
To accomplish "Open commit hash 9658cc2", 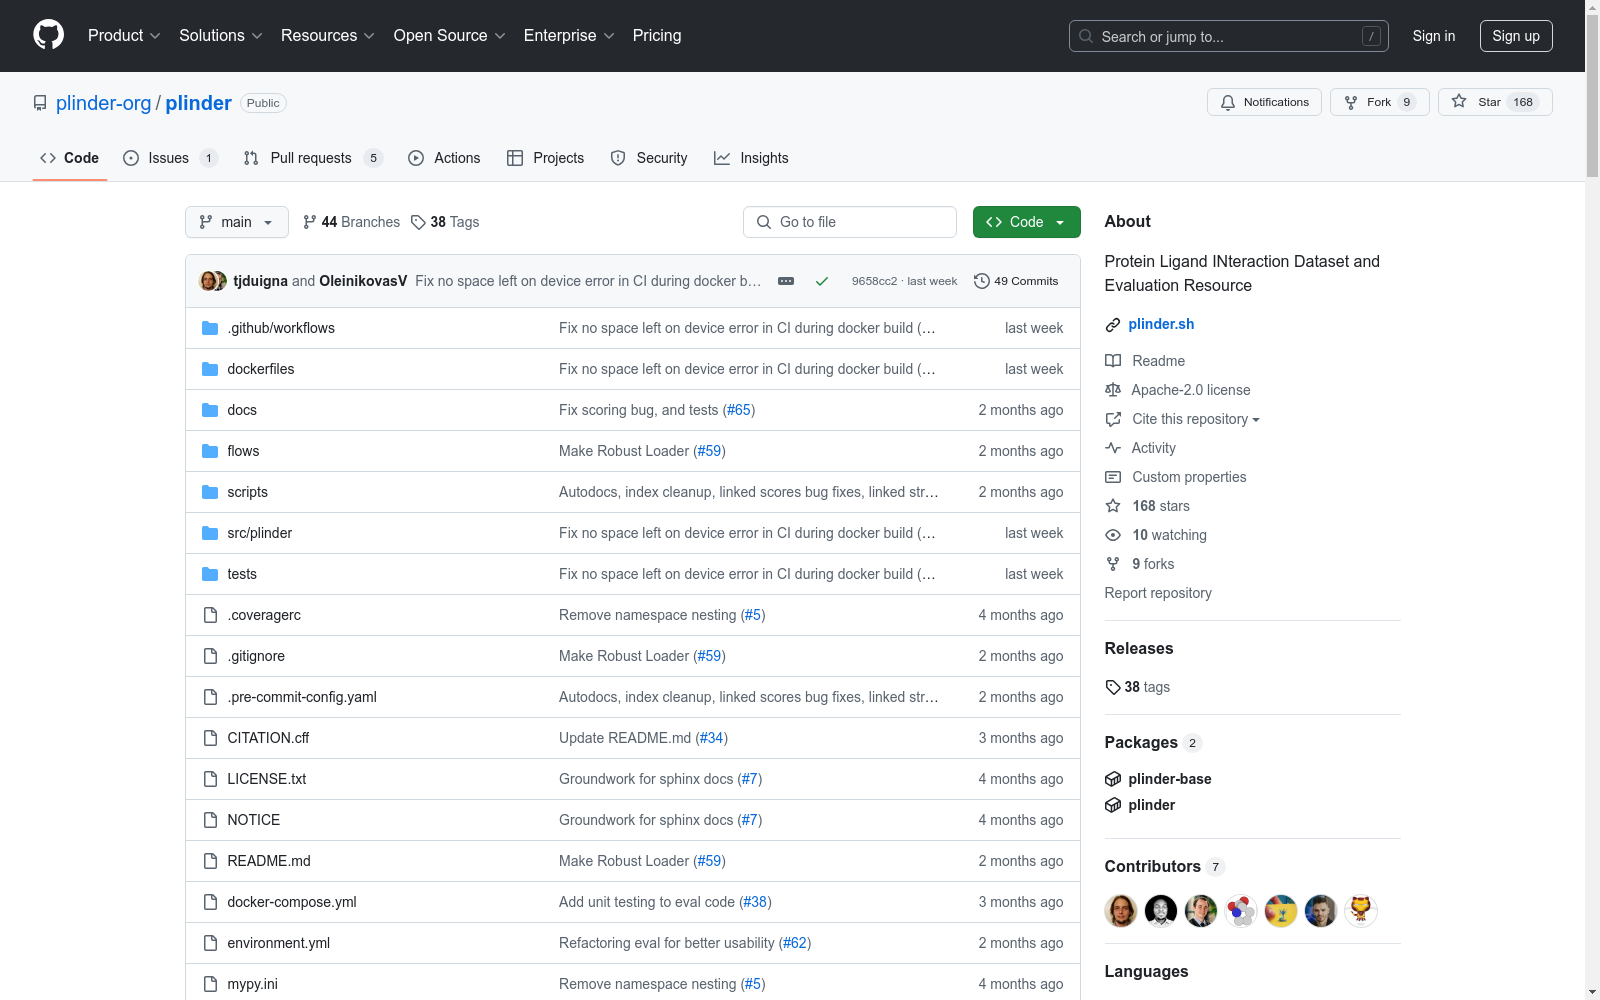I will coord(874,281).
